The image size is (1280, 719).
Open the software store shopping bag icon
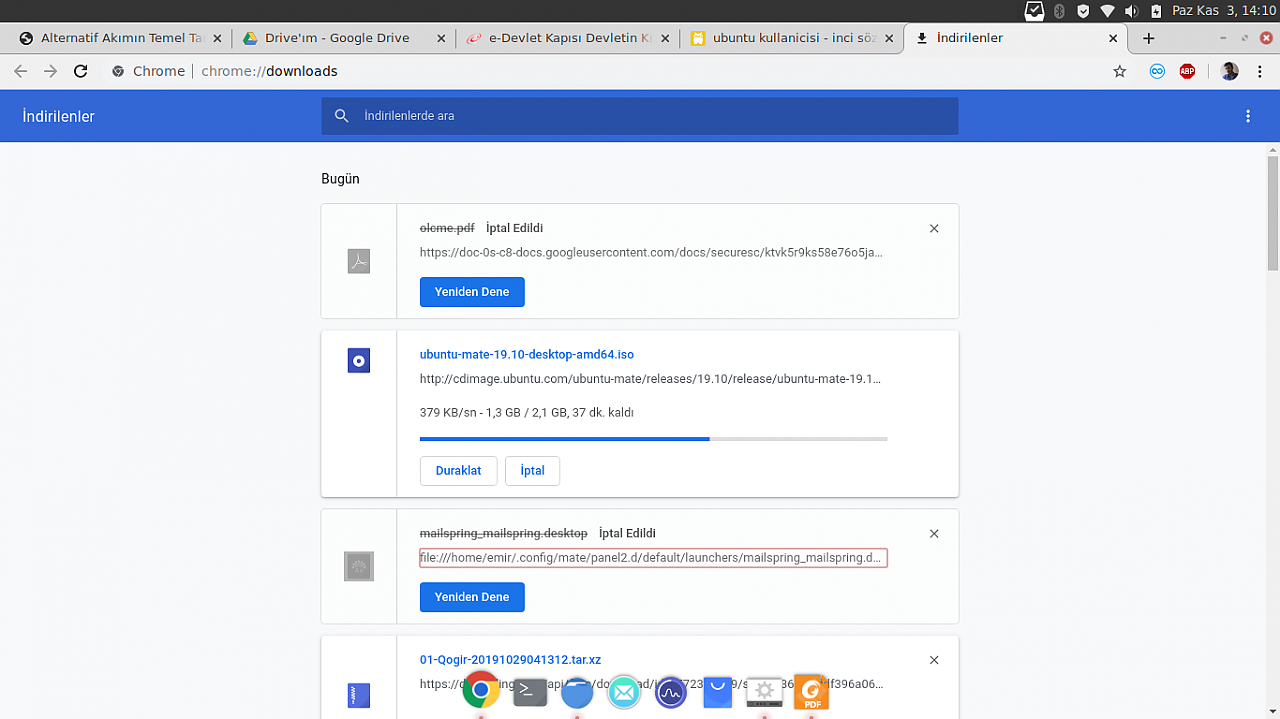[717, 691]
